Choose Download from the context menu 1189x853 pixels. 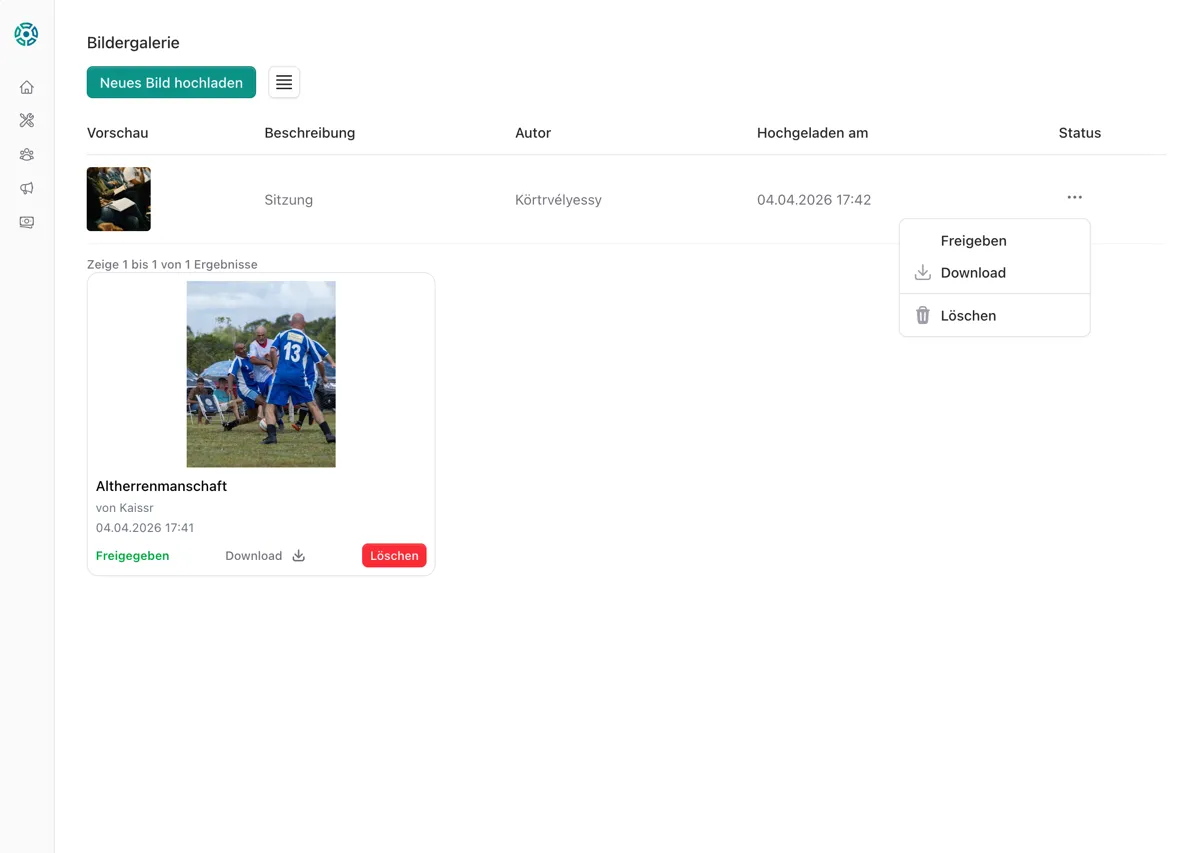tap(973, 273)
